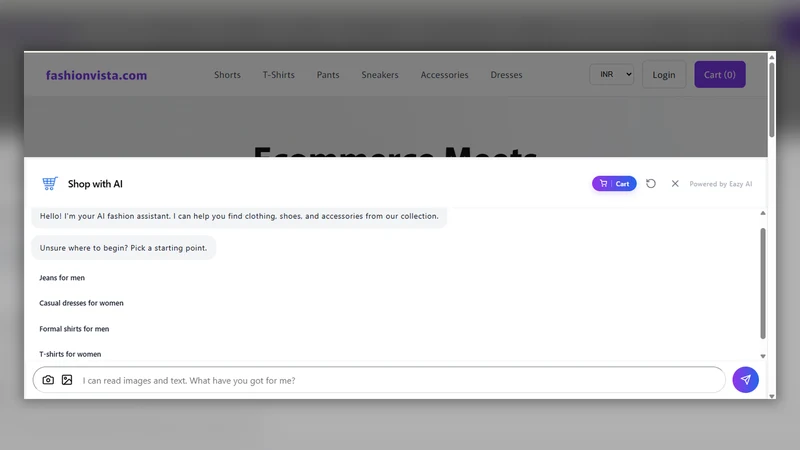Send message with paper plane button
Image resolution: width=800 pixels, height=450 pixels.
pyautogui.click(x=745, y=380)
